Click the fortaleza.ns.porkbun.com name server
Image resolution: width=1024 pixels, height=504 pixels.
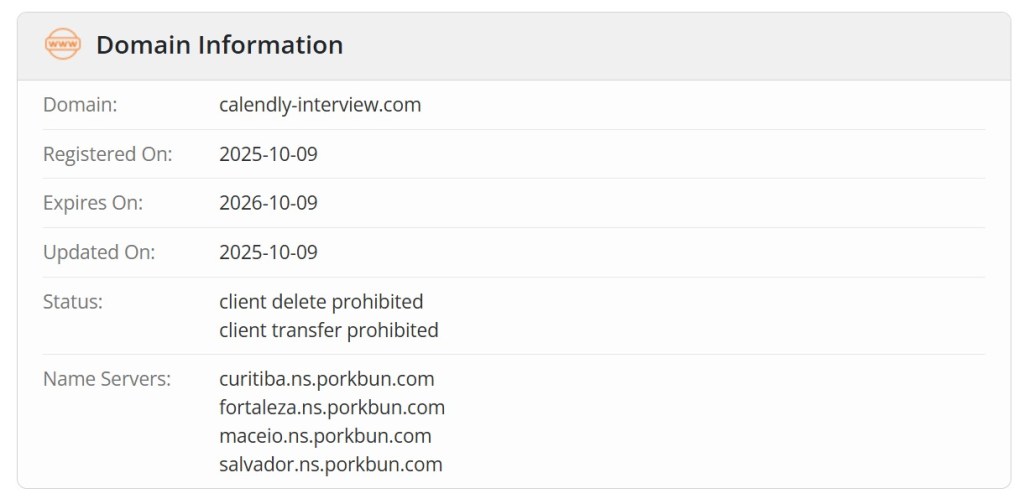(x=331, y=407)
